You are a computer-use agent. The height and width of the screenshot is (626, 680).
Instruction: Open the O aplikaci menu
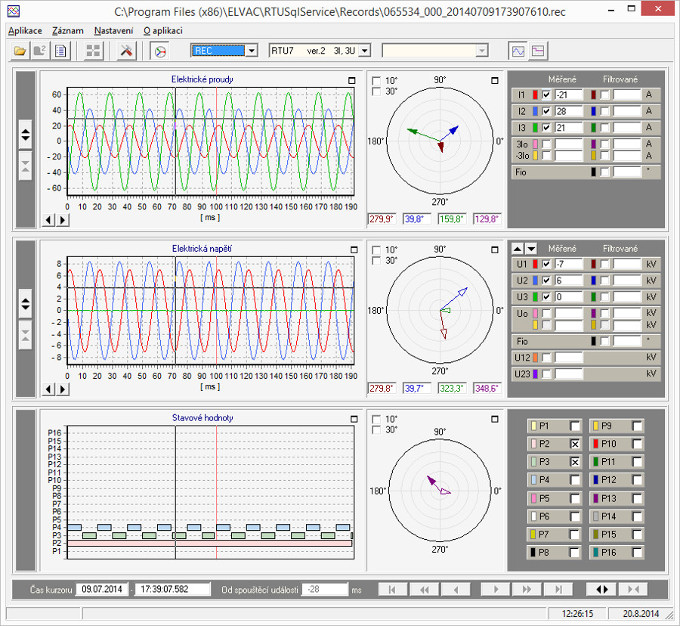tap(163, 31)
